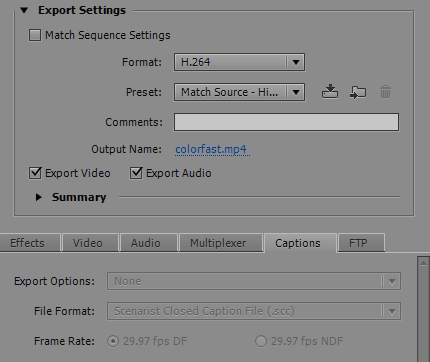The image size is (430, 362).
Task: Collapse the Export Settings section
Action: click(x=24, y=10)
